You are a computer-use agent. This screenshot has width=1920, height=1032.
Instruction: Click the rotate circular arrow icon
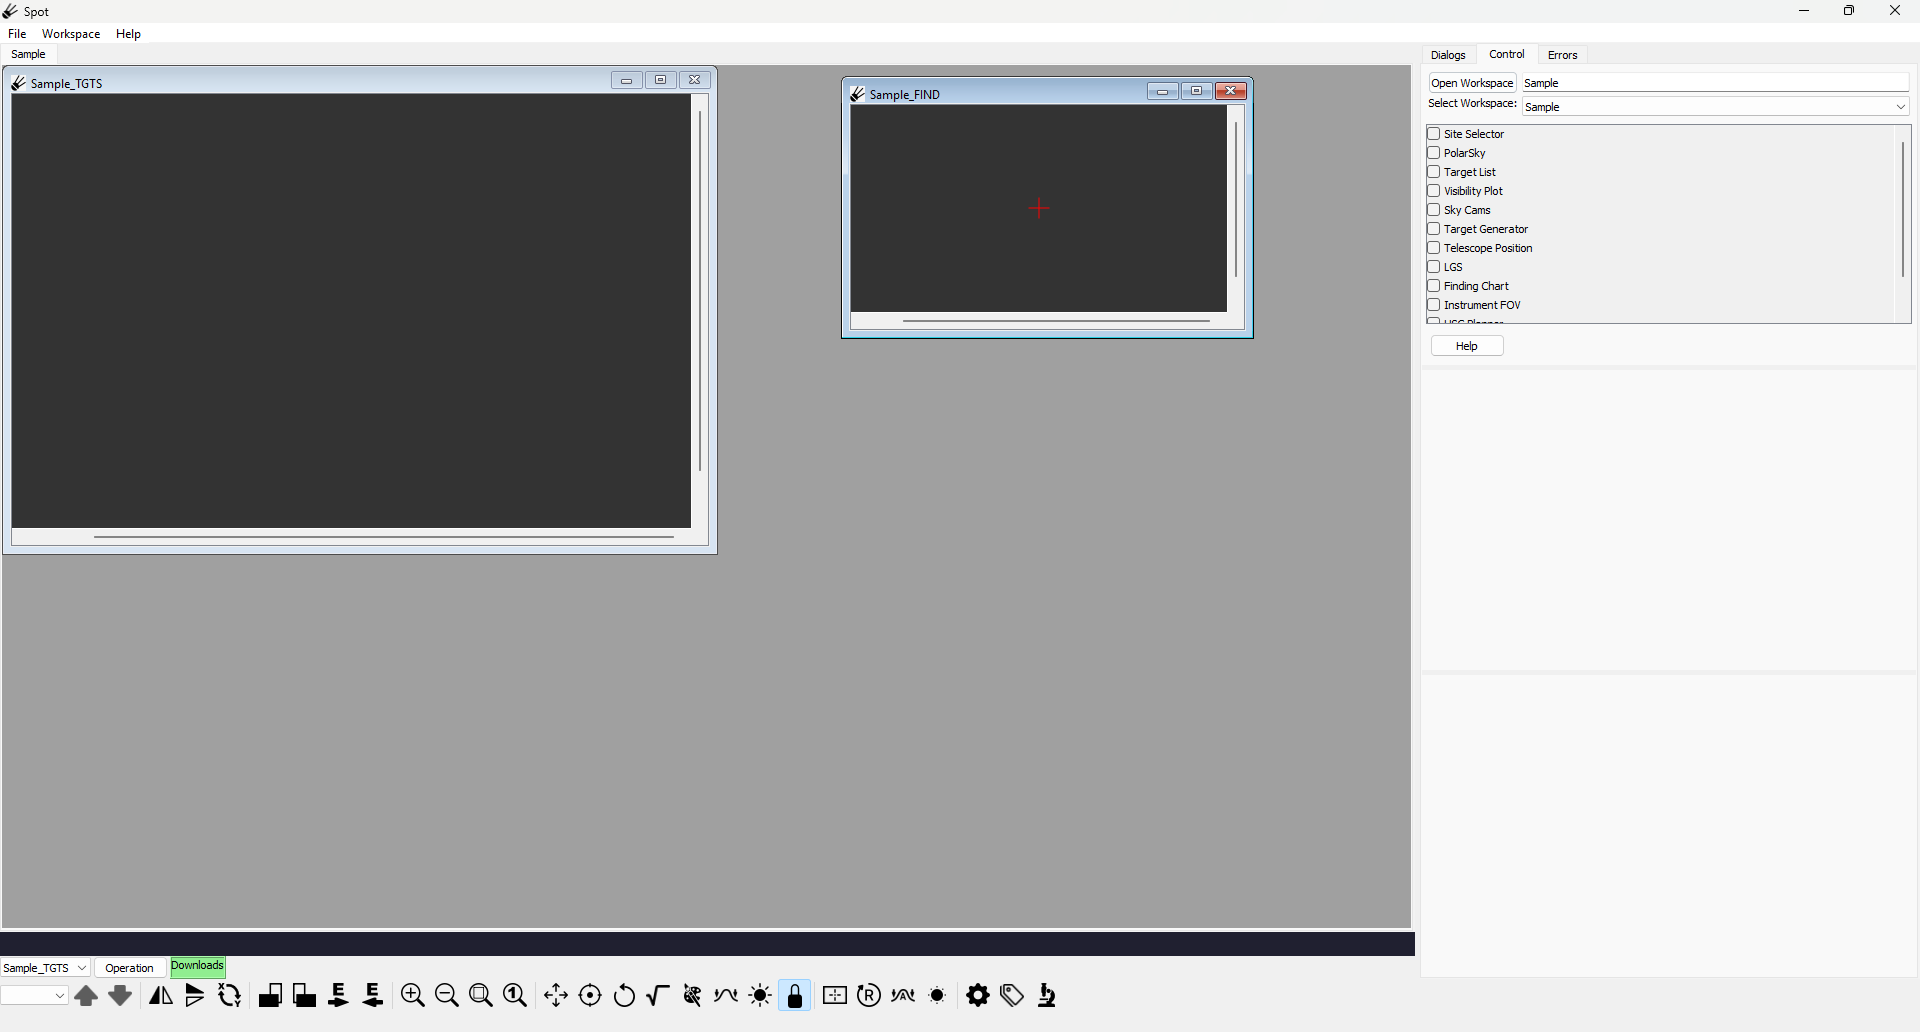coord(625,996)
